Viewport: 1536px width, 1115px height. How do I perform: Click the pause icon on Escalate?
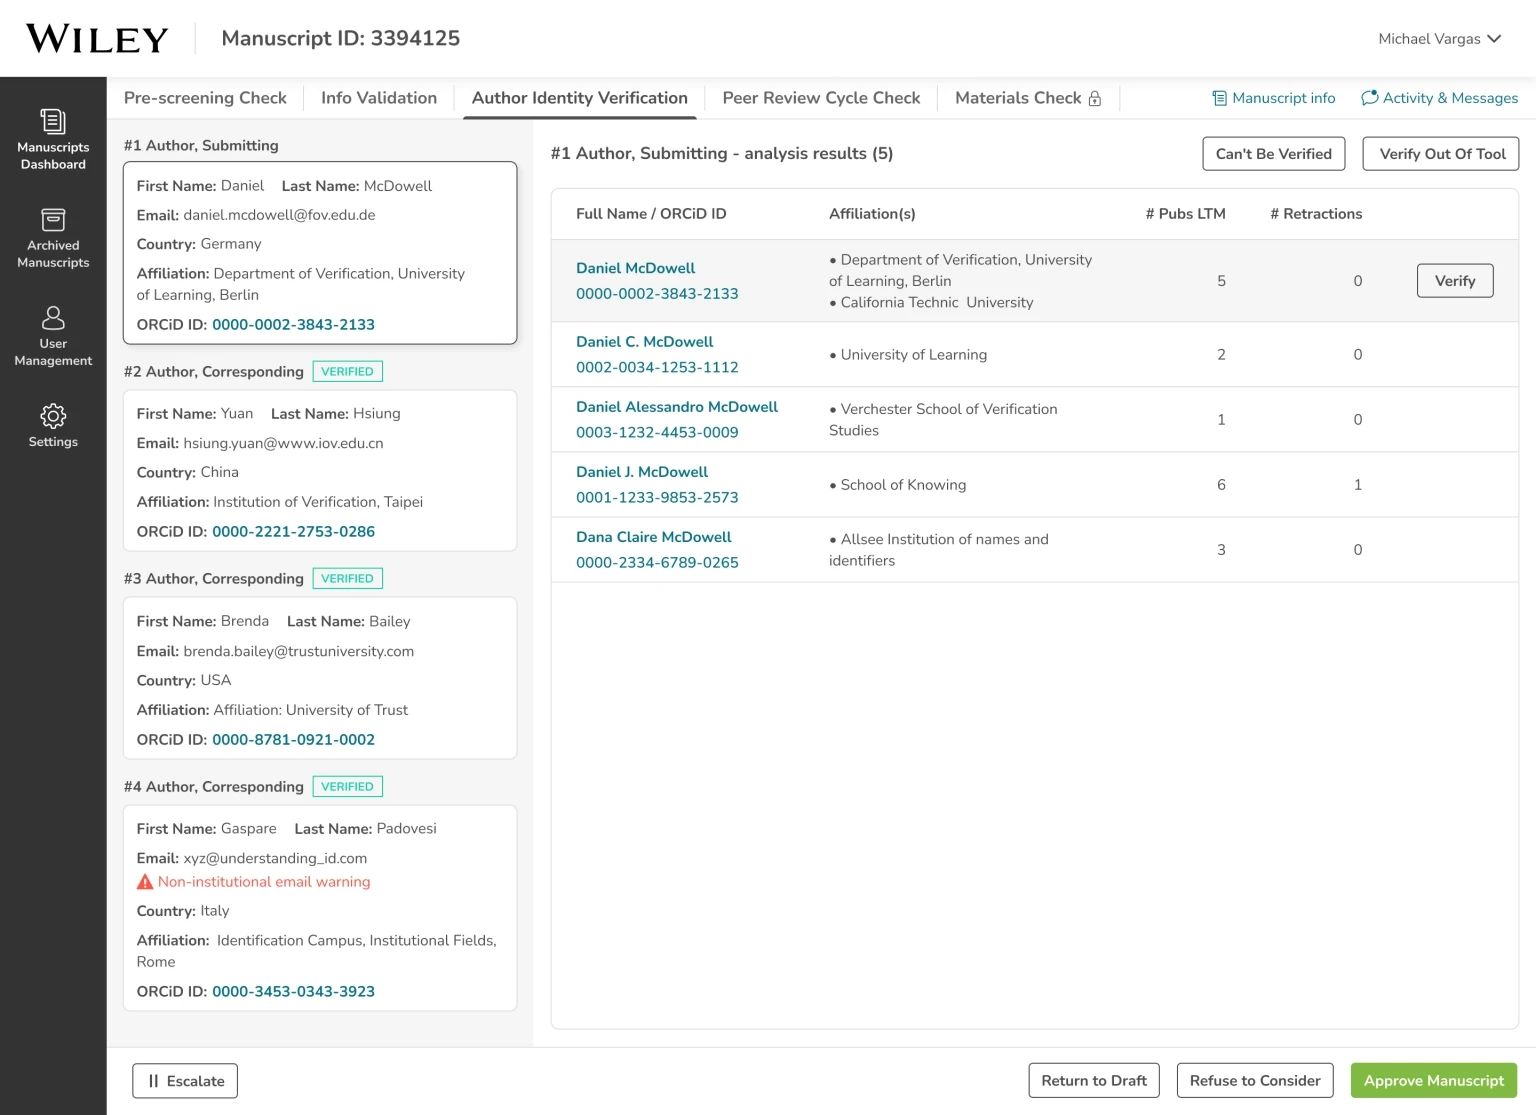click(153, 1081)
